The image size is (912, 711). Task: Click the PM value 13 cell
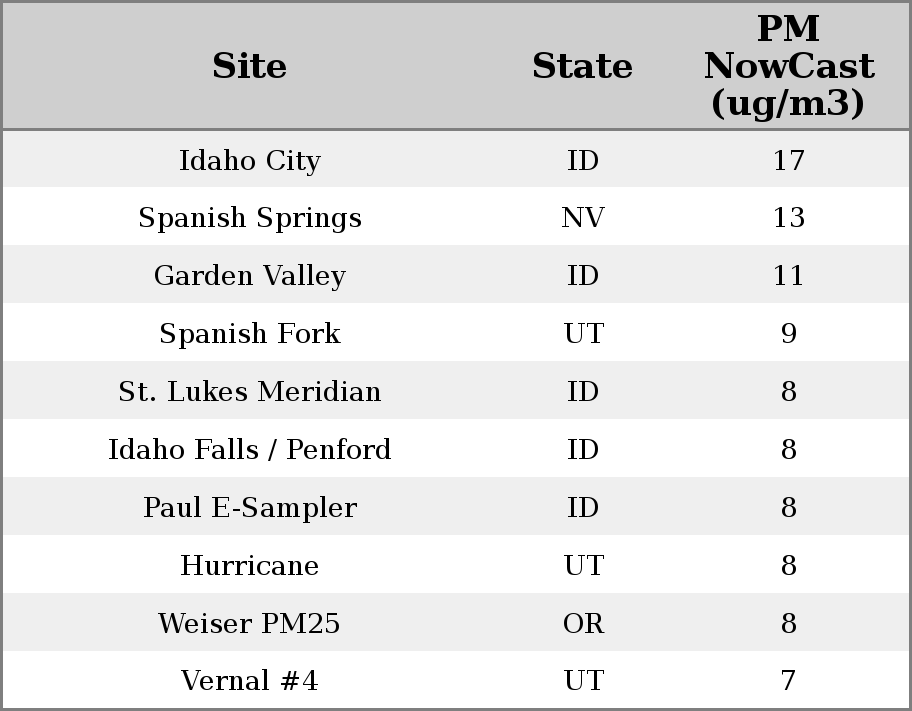[788, 218]
